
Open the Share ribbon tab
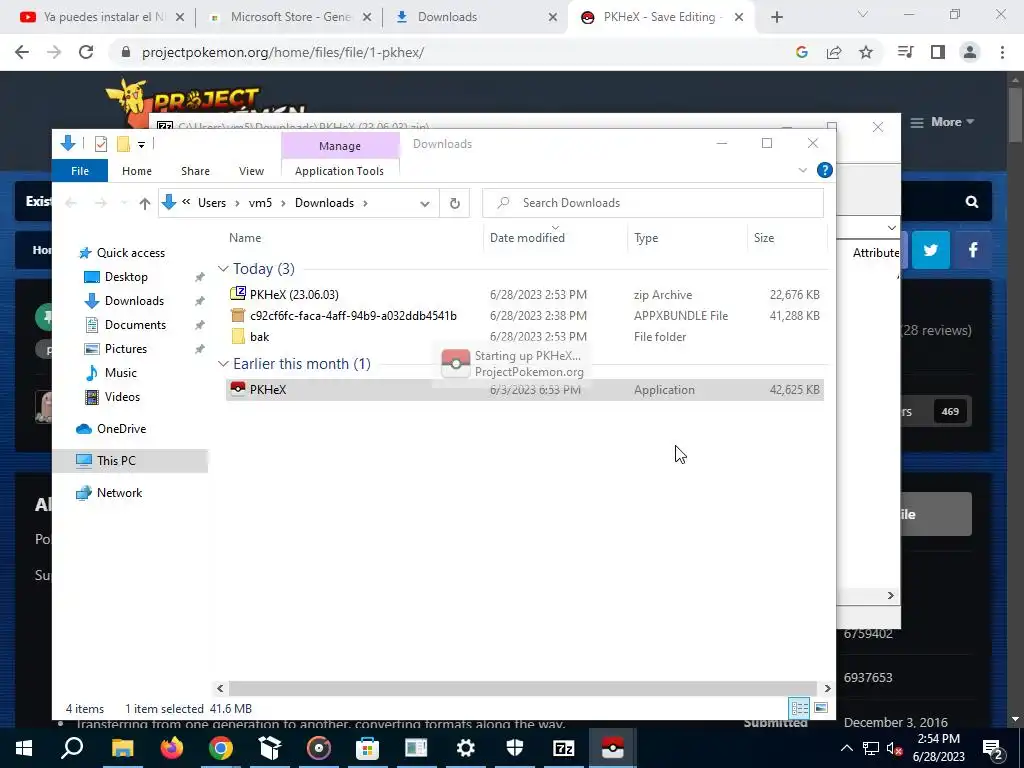(x=195, y=171)
